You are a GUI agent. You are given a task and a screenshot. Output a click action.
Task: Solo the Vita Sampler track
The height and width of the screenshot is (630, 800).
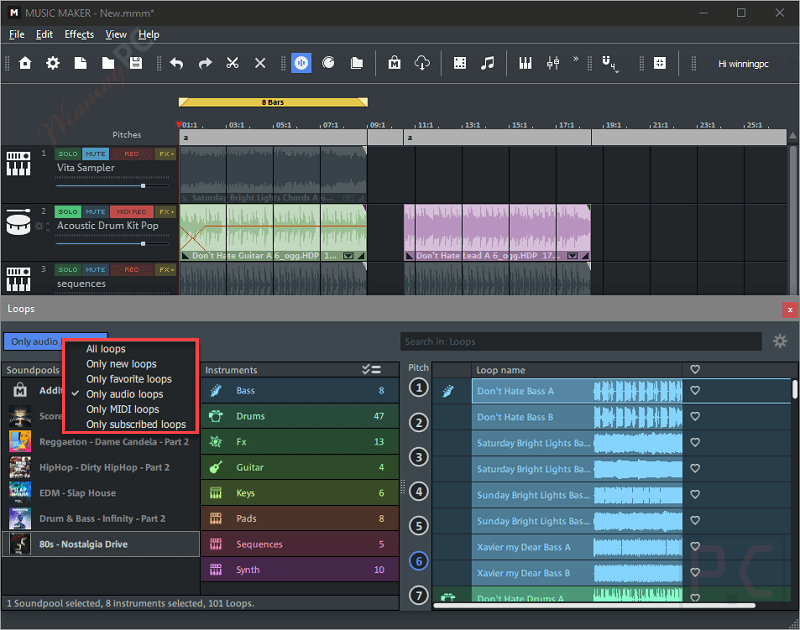[68, 154]
